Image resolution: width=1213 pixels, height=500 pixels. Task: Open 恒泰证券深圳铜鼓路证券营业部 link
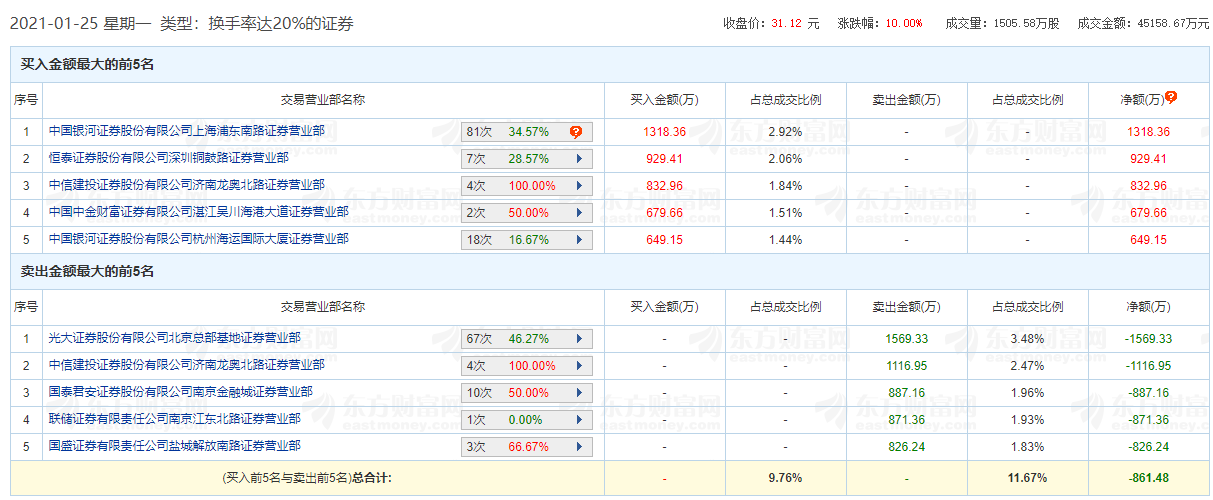click(x=169, y=158)
